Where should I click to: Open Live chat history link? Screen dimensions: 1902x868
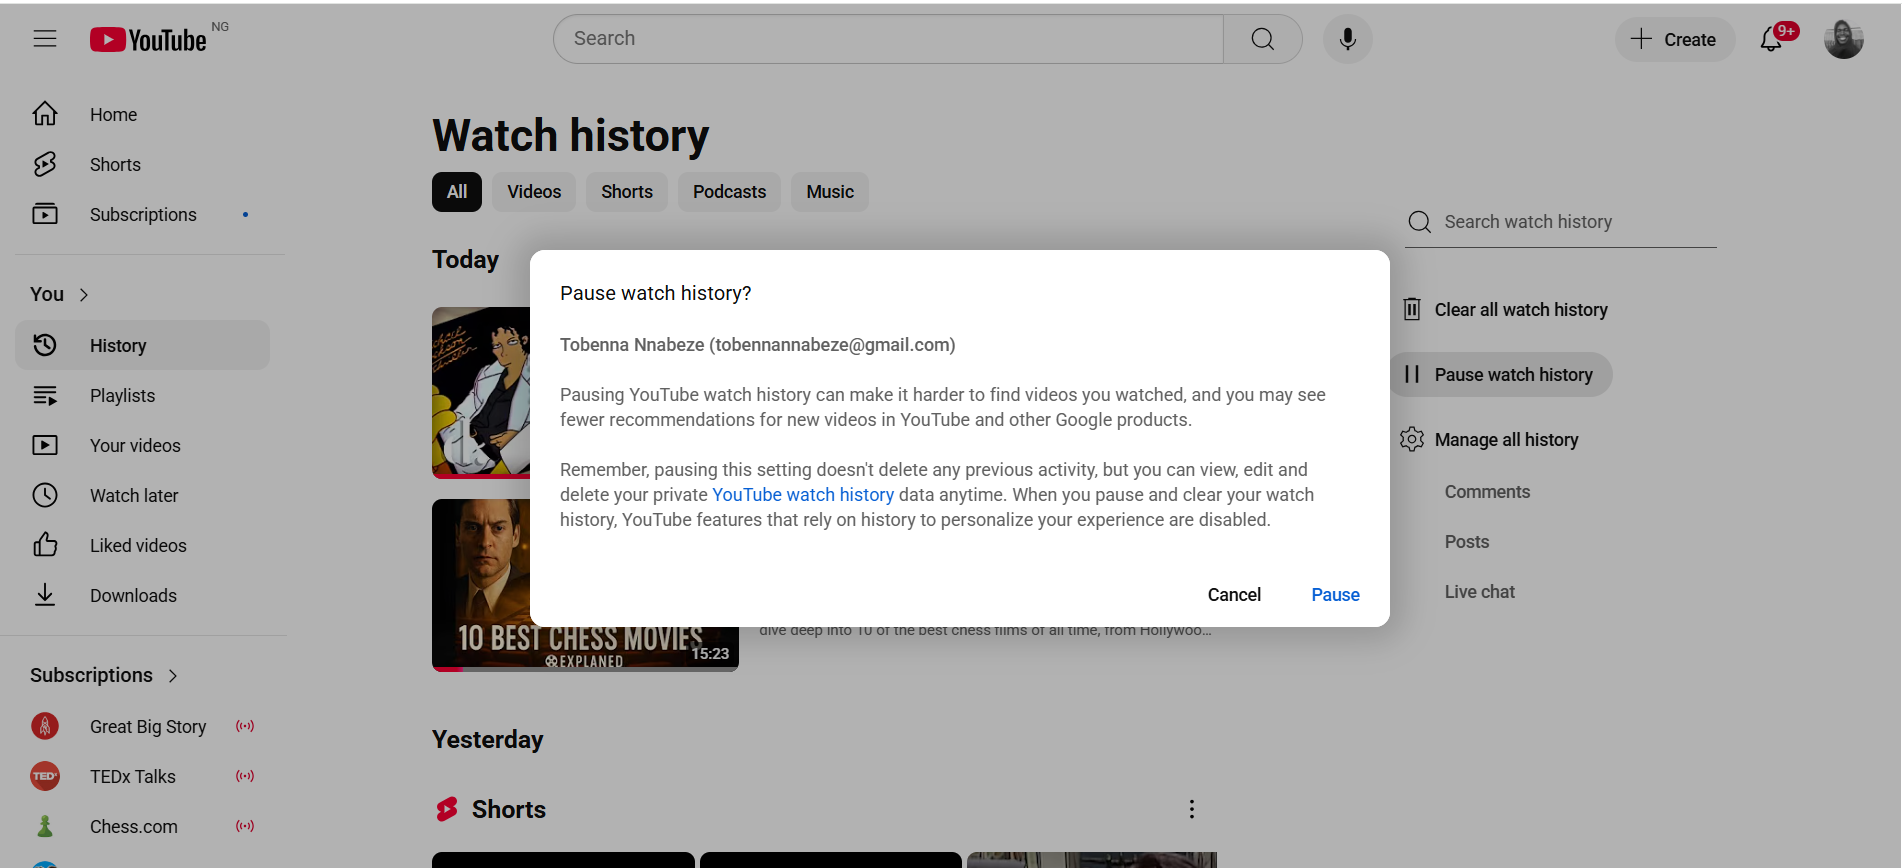click(x=1479, y=592)
